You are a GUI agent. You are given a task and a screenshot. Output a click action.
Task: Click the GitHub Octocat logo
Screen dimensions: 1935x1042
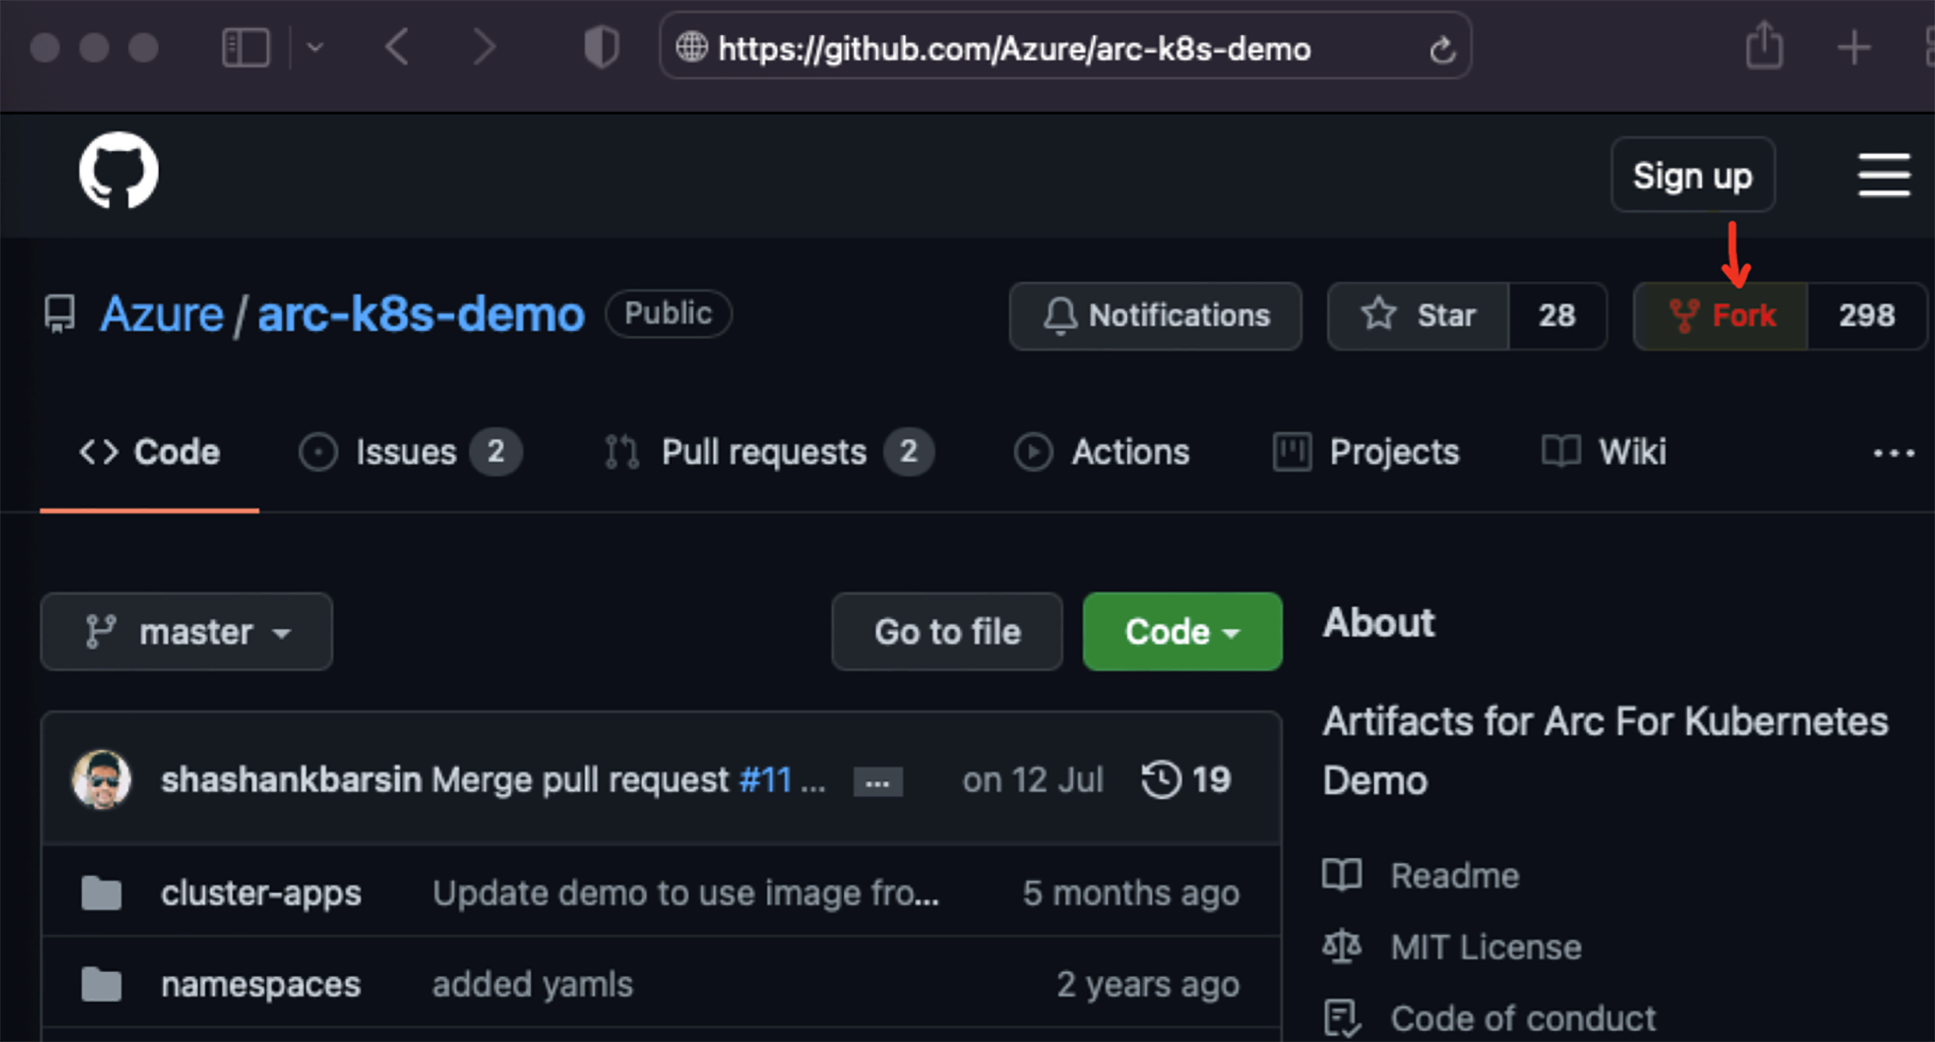119,171
